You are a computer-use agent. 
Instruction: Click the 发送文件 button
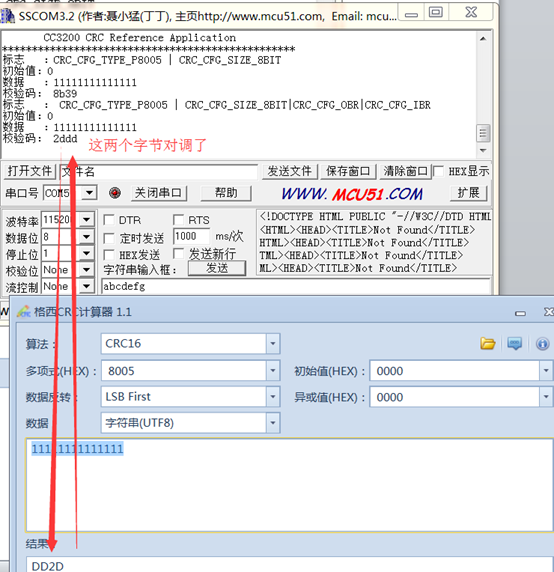(x=290, y=171)
